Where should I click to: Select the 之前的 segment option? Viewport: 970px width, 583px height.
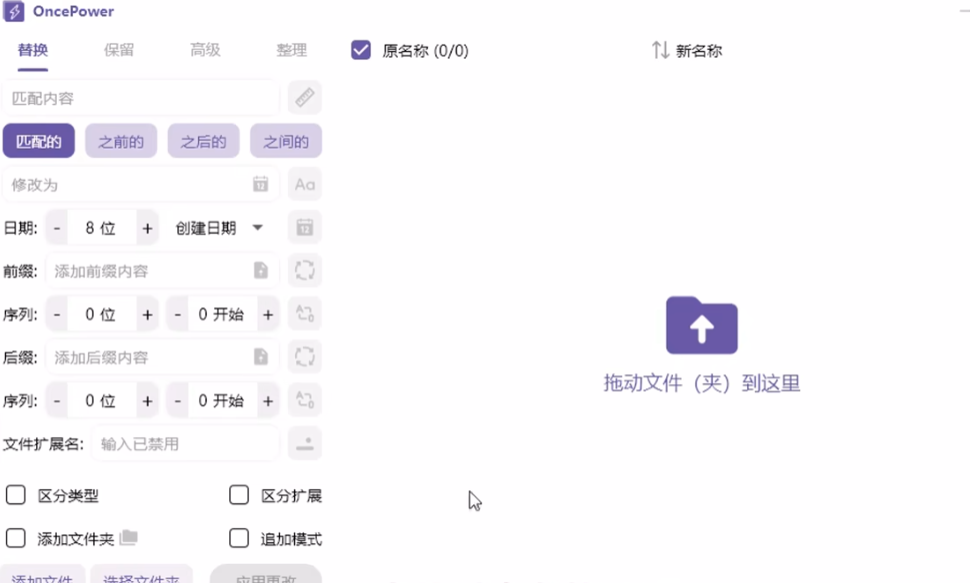click(121, 140)
